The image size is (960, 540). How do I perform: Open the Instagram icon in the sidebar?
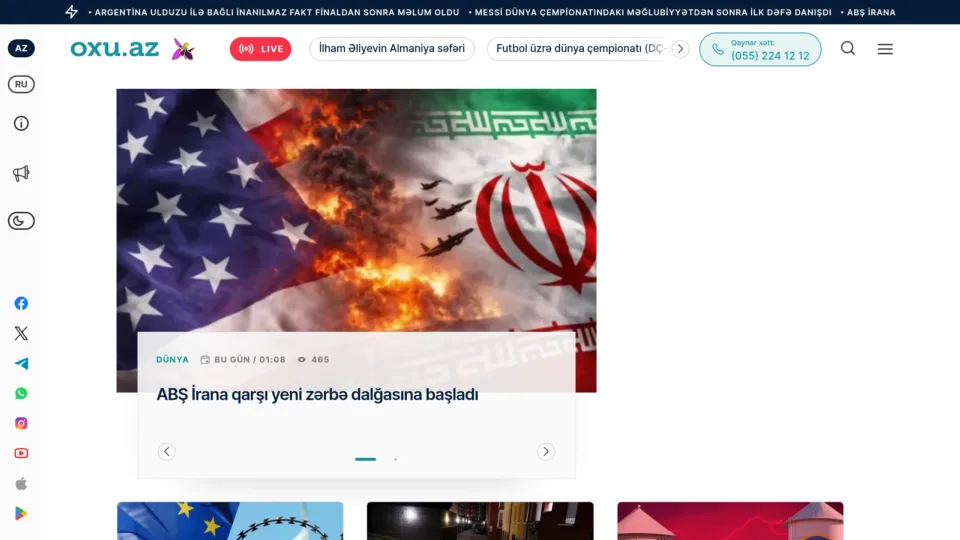pos(21,423)
